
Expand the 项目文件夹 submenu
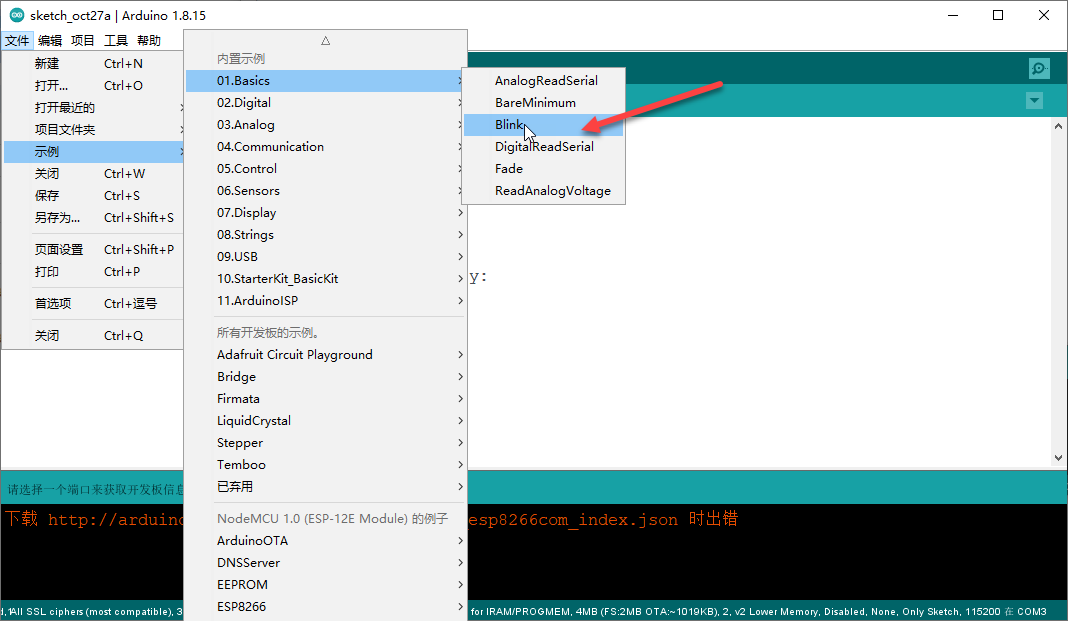coord(94,129)
